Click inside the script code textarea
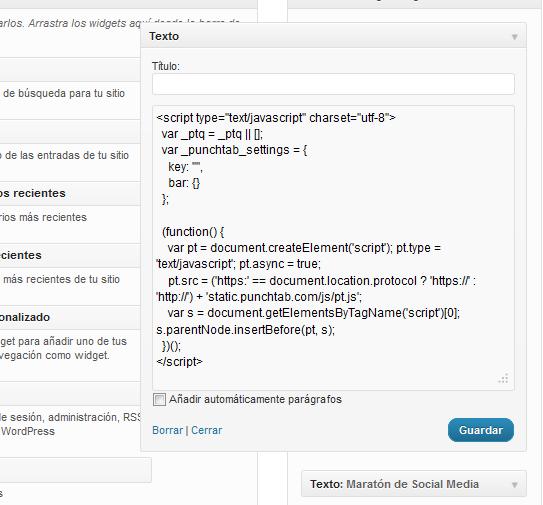Screen dimensions: 543x505 [333, 248]
